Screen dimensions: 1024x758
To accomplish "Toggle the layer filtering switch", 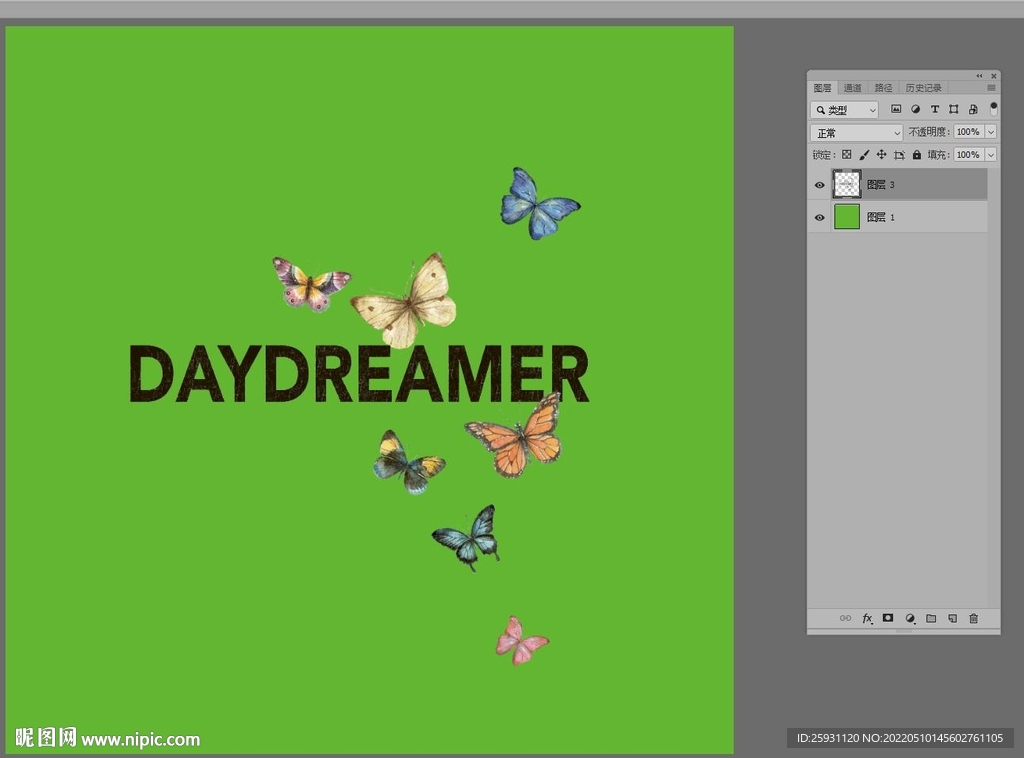I will [x=993, y=107].
